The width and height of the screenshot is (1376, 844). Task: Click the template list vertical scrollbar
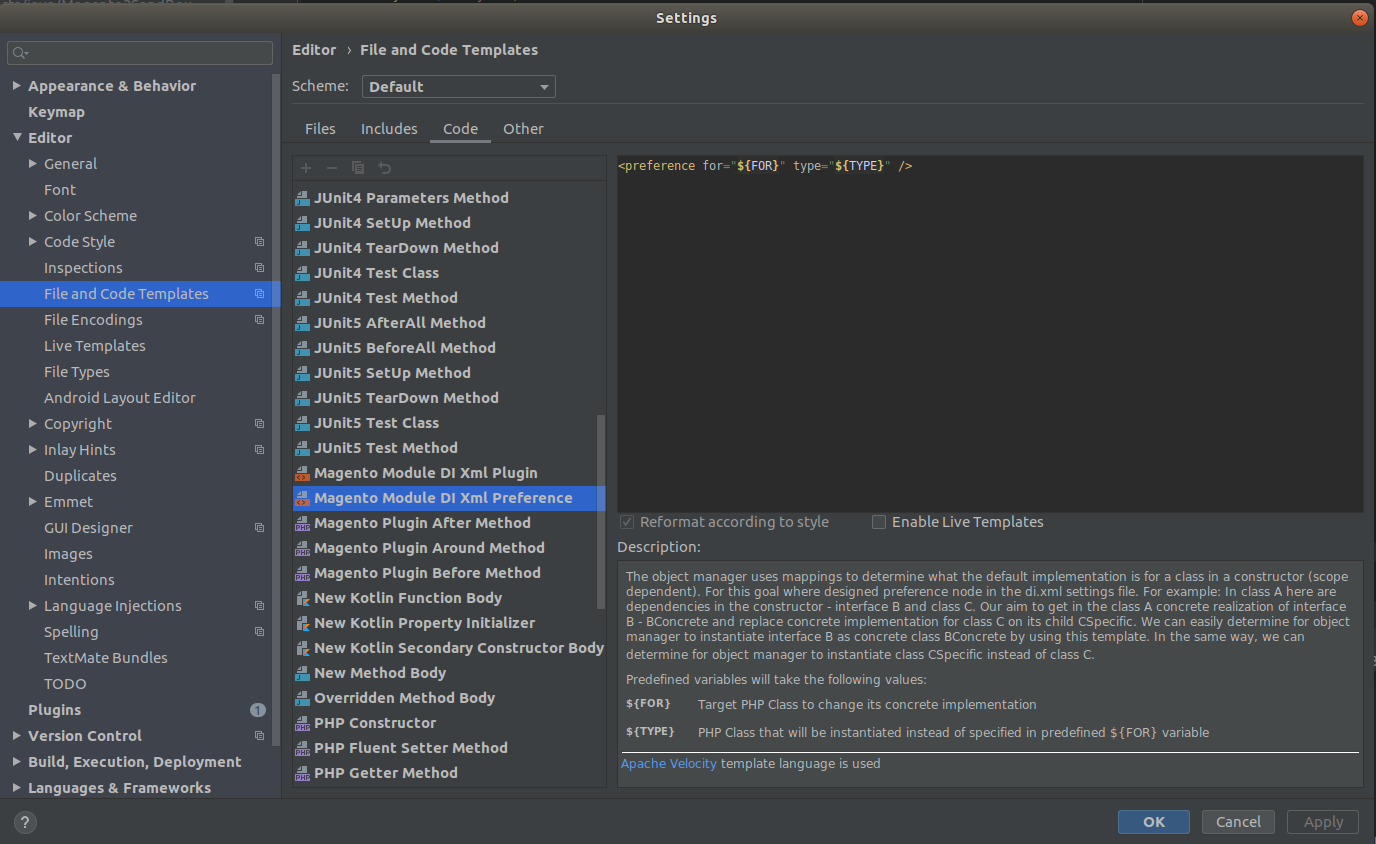click(x=601, y=510)
